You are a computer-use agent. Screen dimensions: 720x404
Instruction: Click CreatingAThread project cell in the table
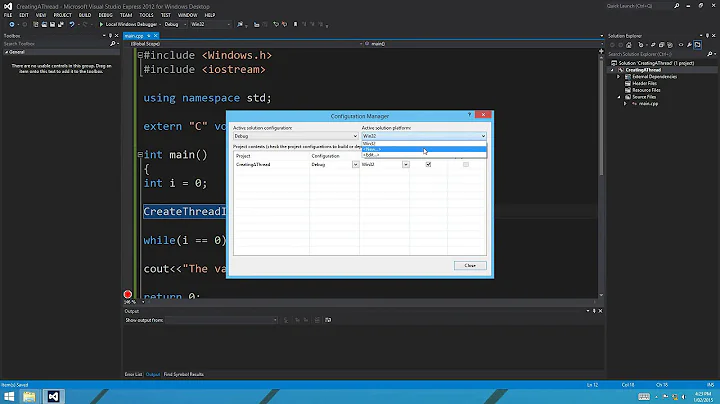click(x=253, y=164)
